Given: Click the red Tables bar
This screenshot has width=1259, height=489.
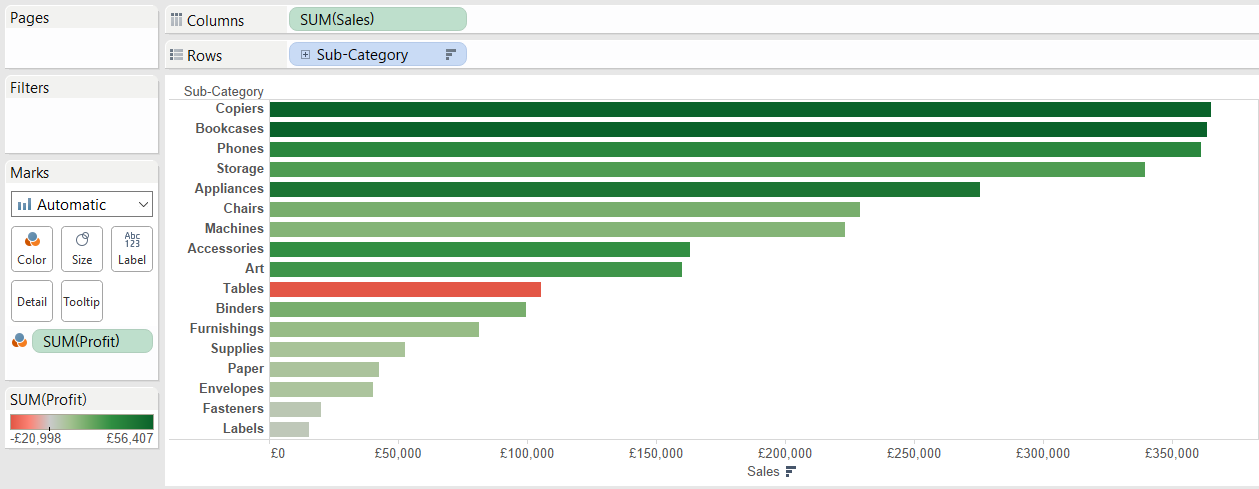Looking at the screenshot, I should [405, 289].
